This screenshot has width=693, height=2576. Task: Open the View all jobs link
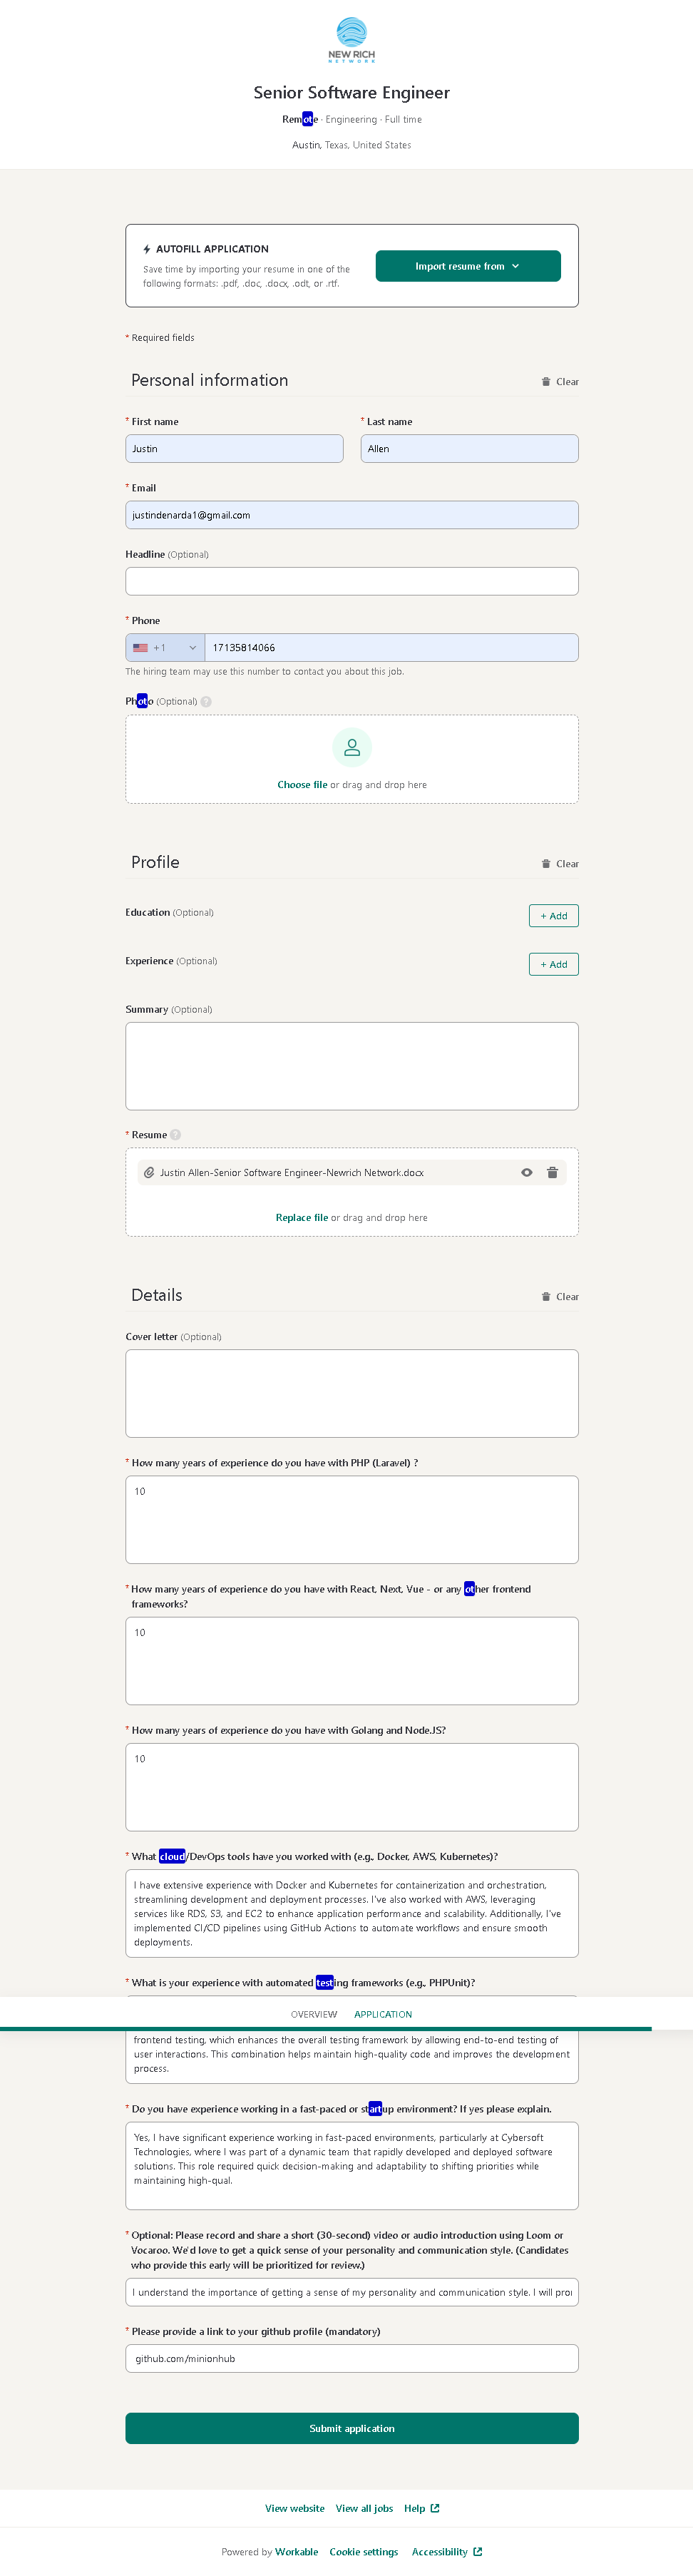click(x=364, y=2508)
